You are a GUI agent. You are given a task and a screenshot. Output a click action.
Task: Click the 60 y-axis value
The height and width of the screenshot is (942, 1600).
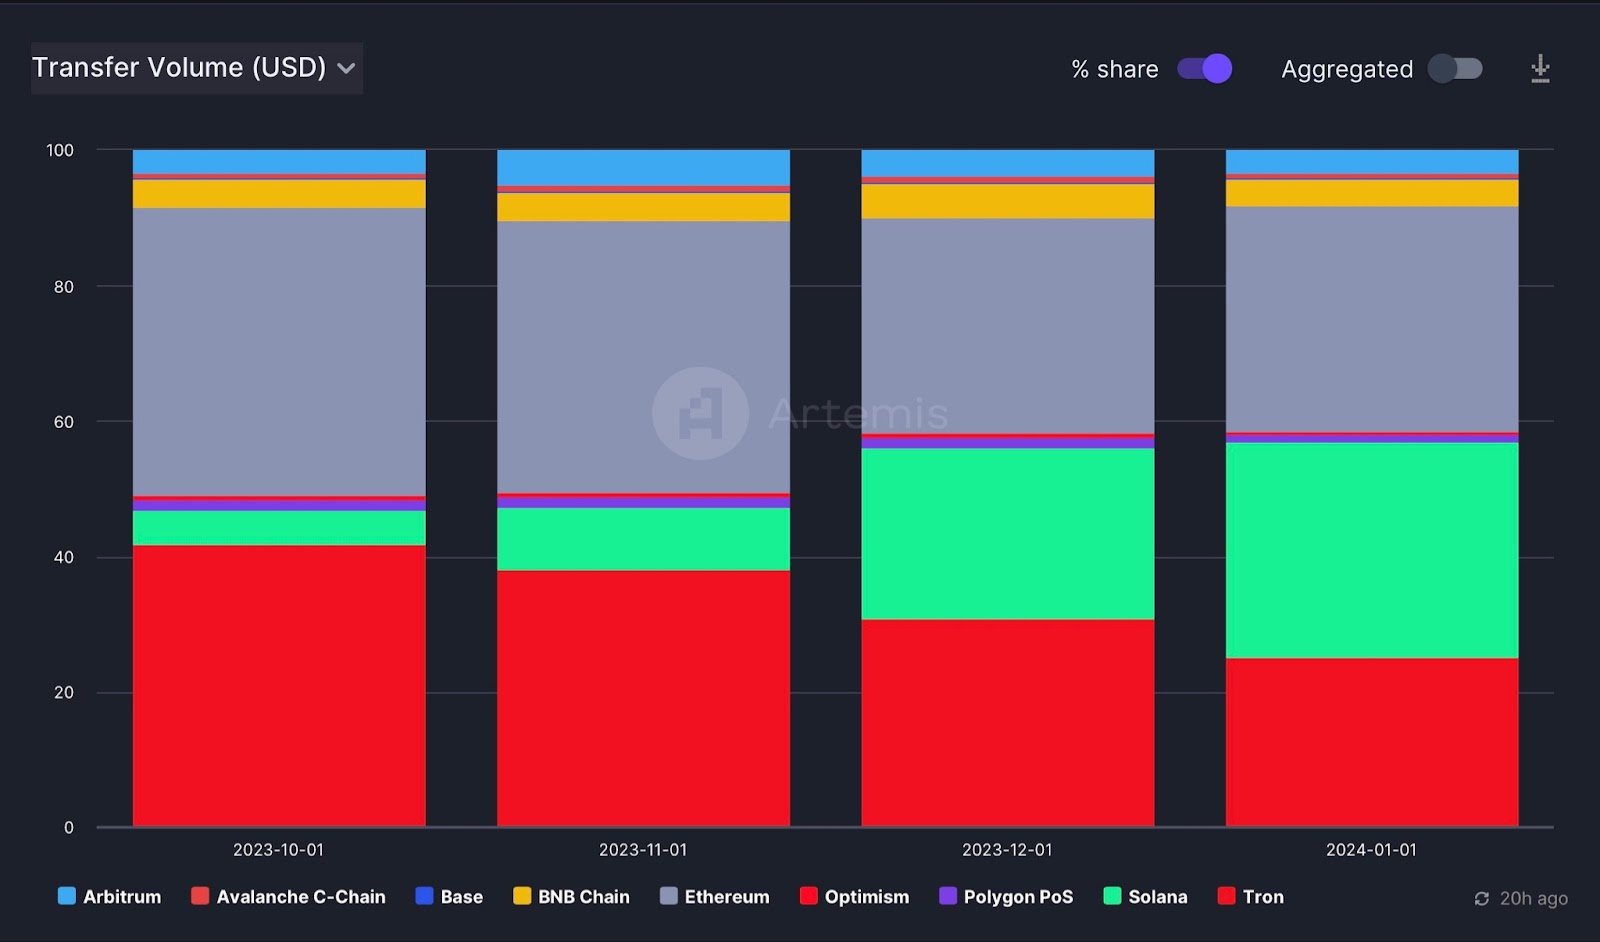pos(64,422)
